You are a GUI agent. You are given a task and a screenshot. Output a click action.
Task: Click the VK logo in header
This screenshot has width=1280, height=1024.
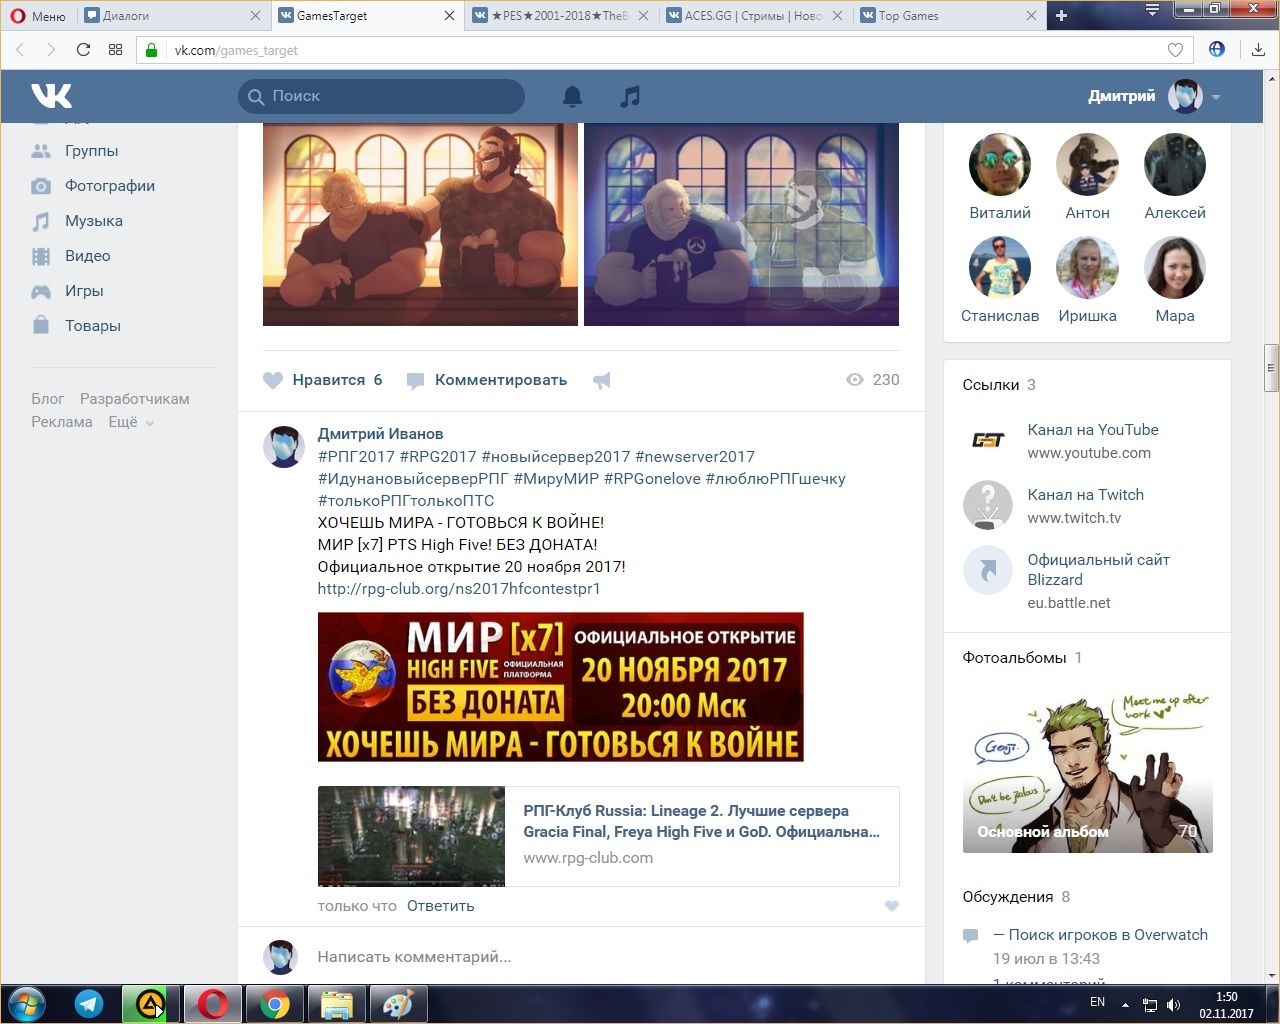coord(51,96)
